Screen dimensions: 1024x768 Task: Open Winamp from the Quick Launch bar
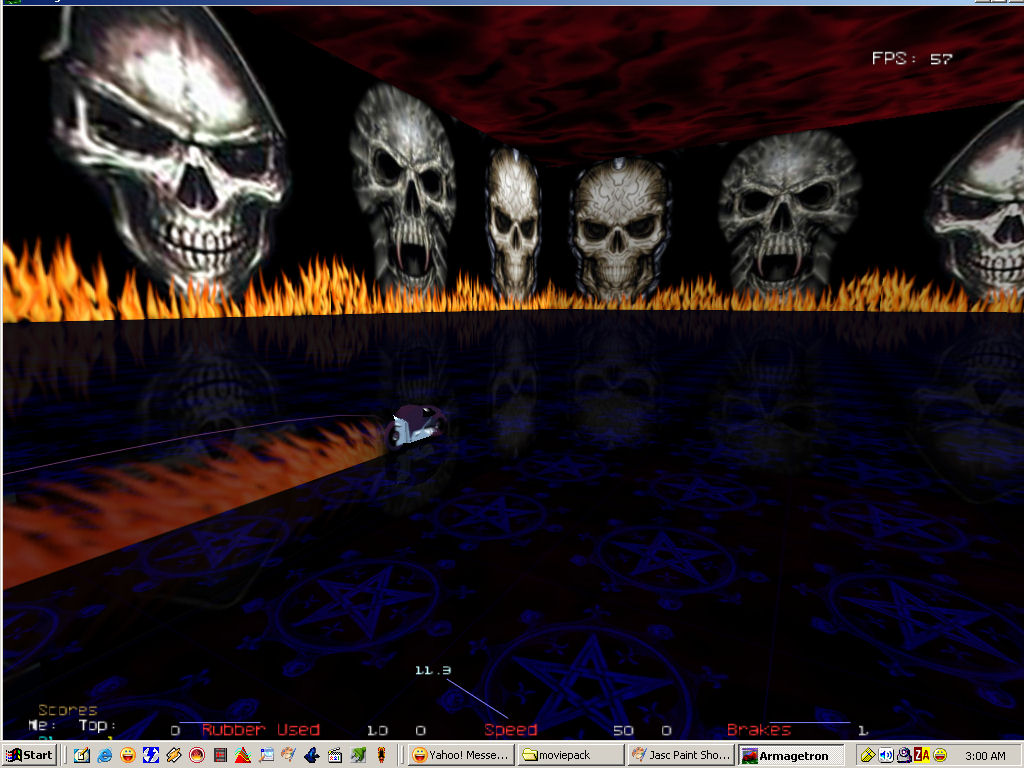(173, 755)
